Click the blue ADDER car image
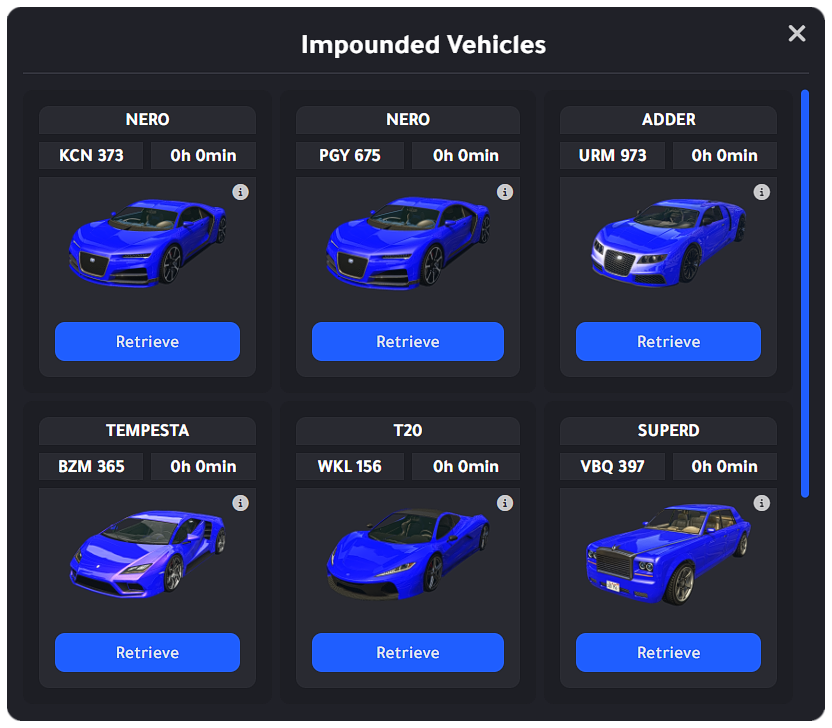This screenshot has height=728, width=832. (668, 244)
